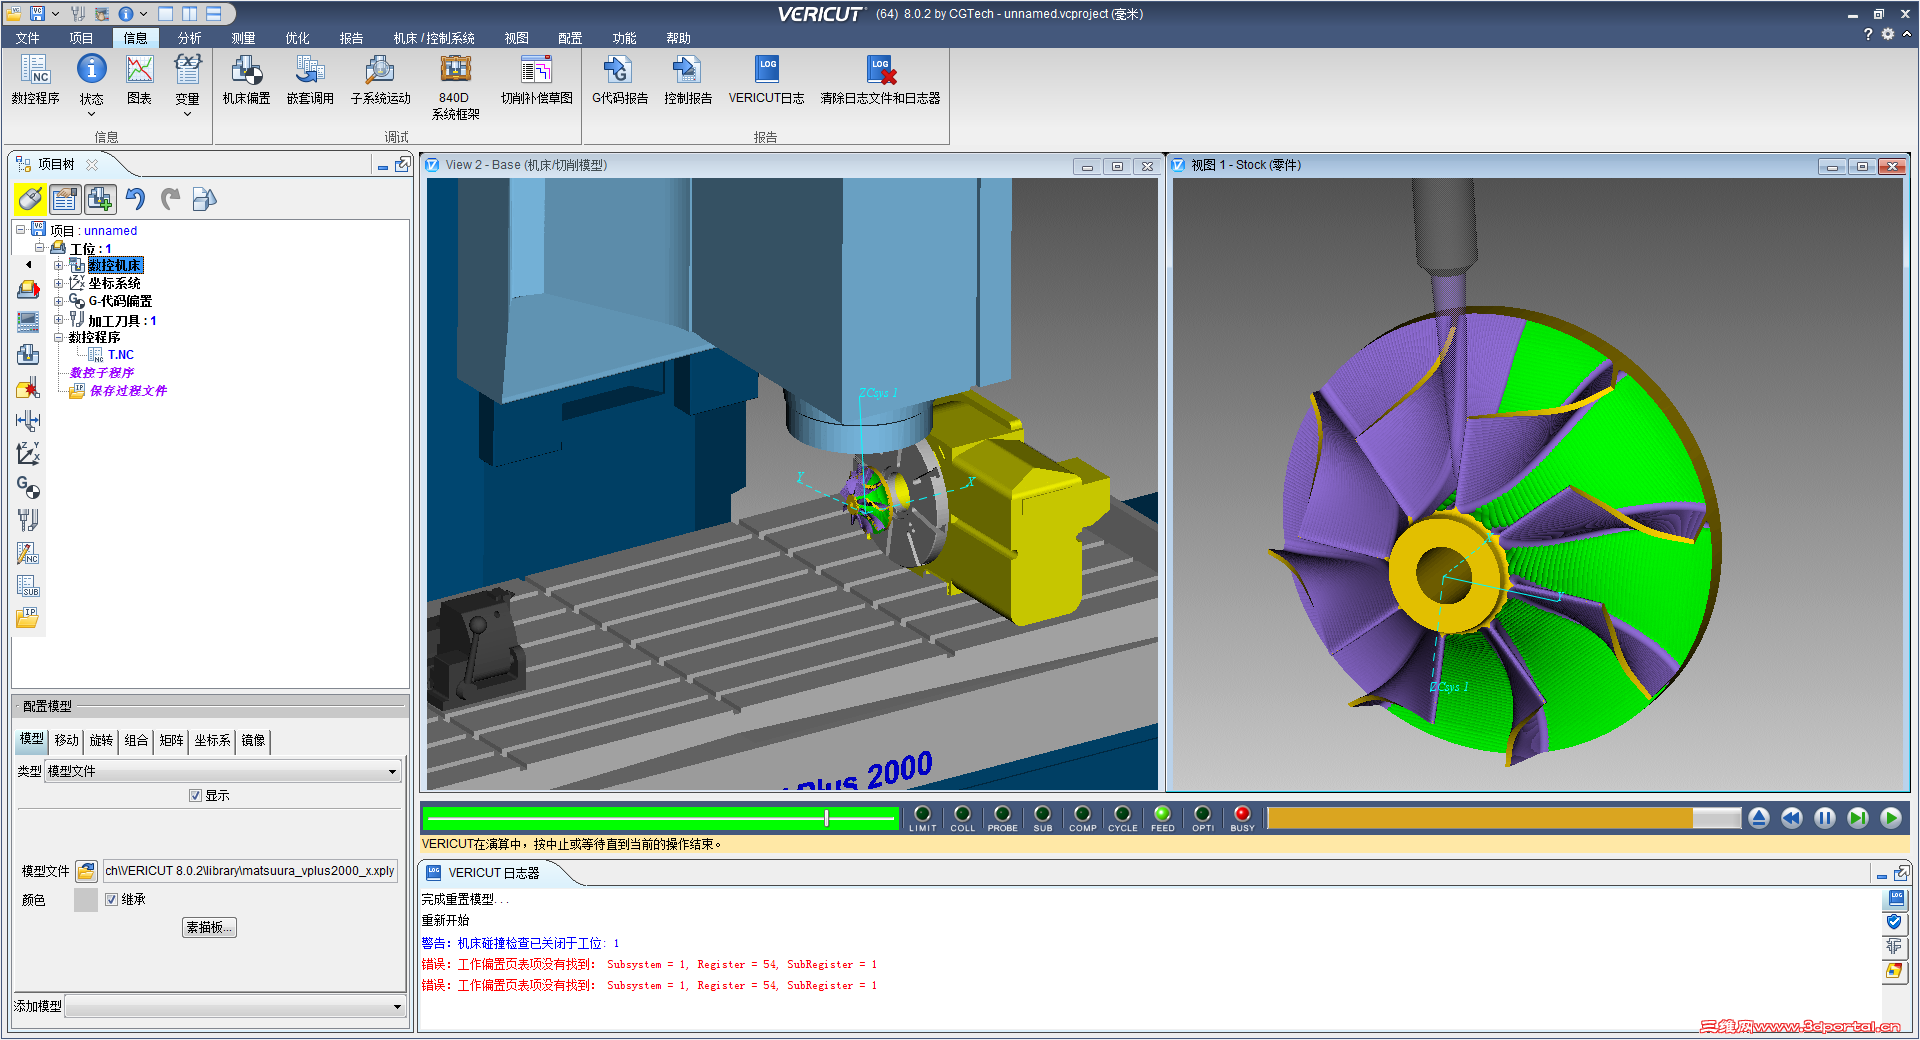Click the Reset Model button
Image resolution: width=1920 pixels, height=1040 pixels.
(1759, 818)
